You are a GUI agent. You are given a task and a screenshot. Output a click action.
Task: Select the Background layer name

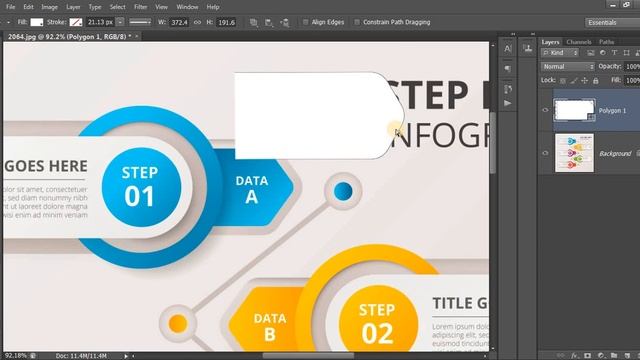coord(615,153)
